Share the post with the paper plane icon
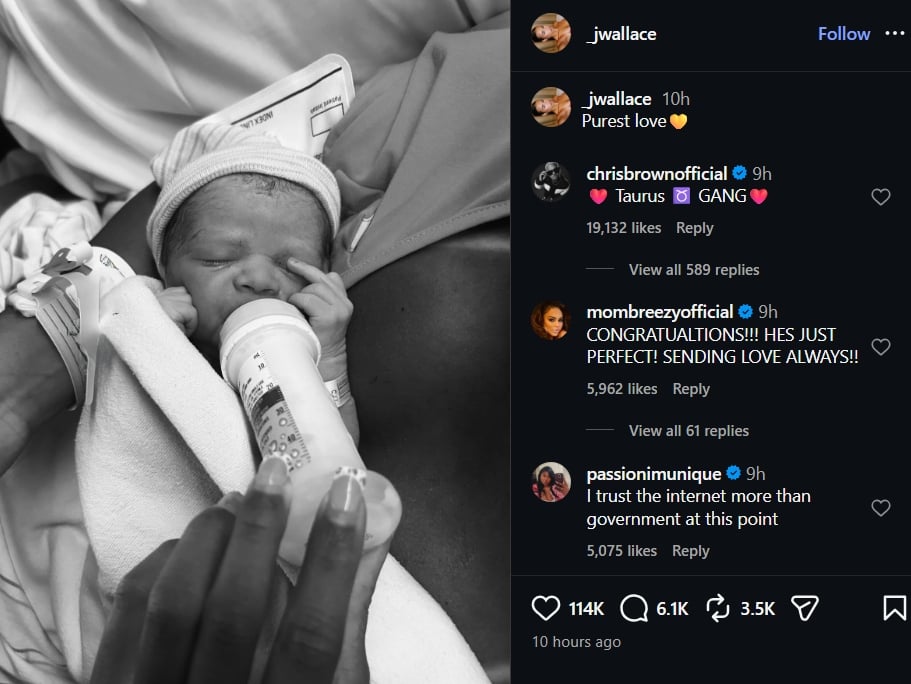Screen dimensions: 911x684 (805, 608)
